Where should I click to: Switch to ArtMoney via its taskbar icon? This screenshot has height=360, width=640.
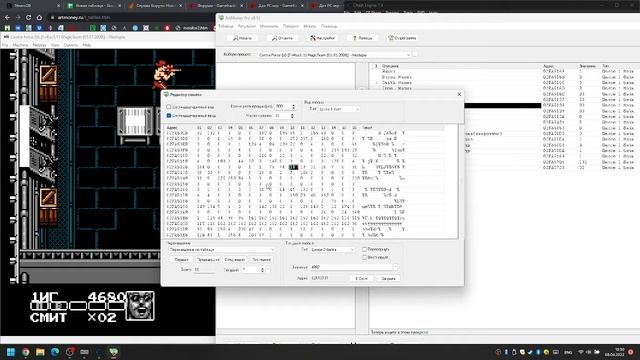(113, 352)
